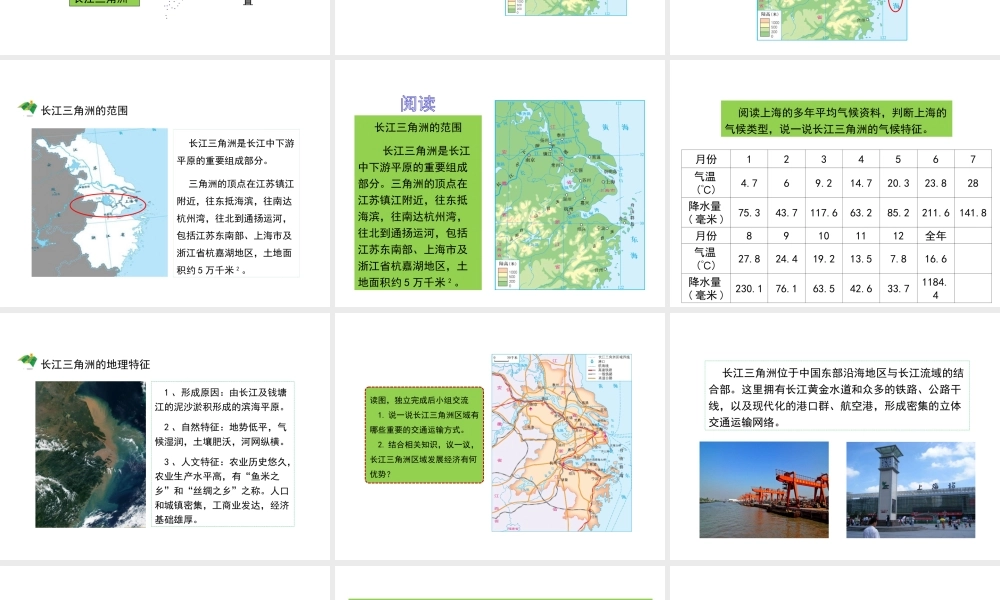Click the transportation network map
Screen dimensions: 1000x600
click(x=561, y=443)
